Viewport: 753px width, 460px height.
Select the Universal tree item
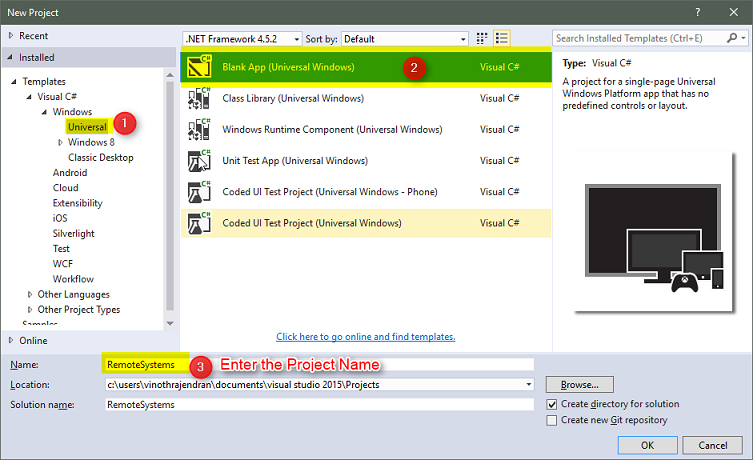pyautogui.click(x=87, y=127)
